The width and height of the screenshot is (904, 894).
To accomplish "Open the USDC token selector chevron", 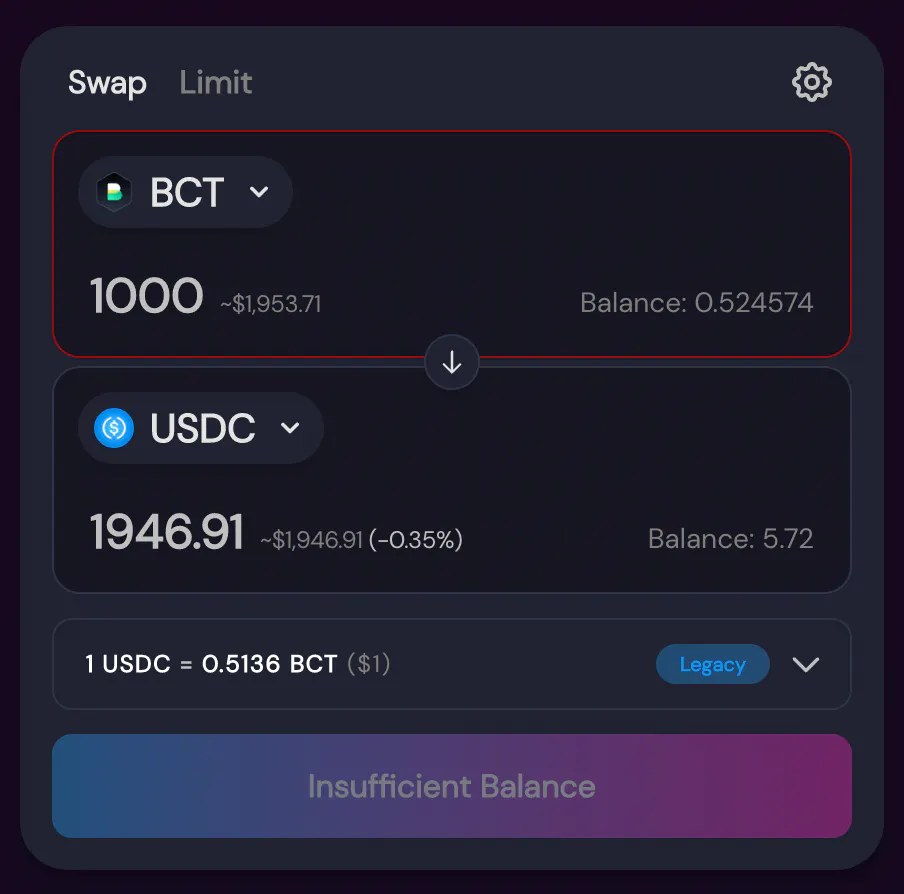I will [x=290, y=428].
